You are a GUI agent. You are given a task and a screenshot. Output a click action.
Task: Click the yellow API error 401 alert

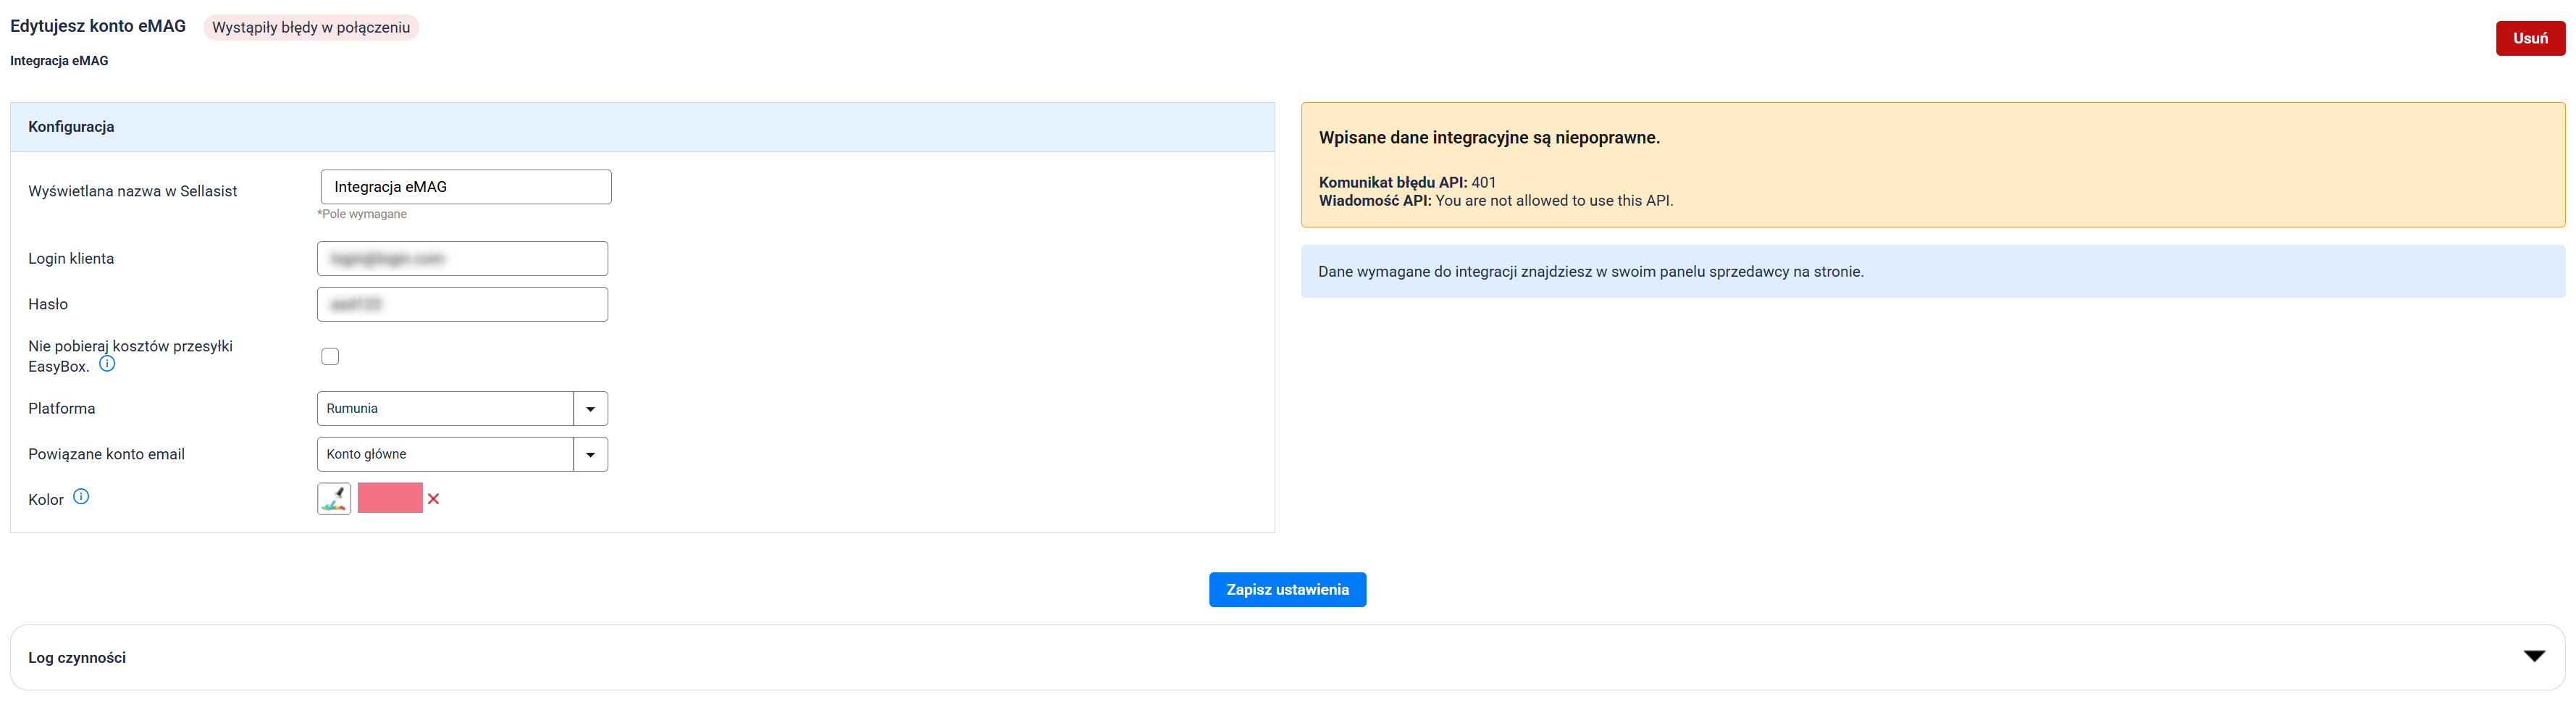click(x=1932, y=165)
